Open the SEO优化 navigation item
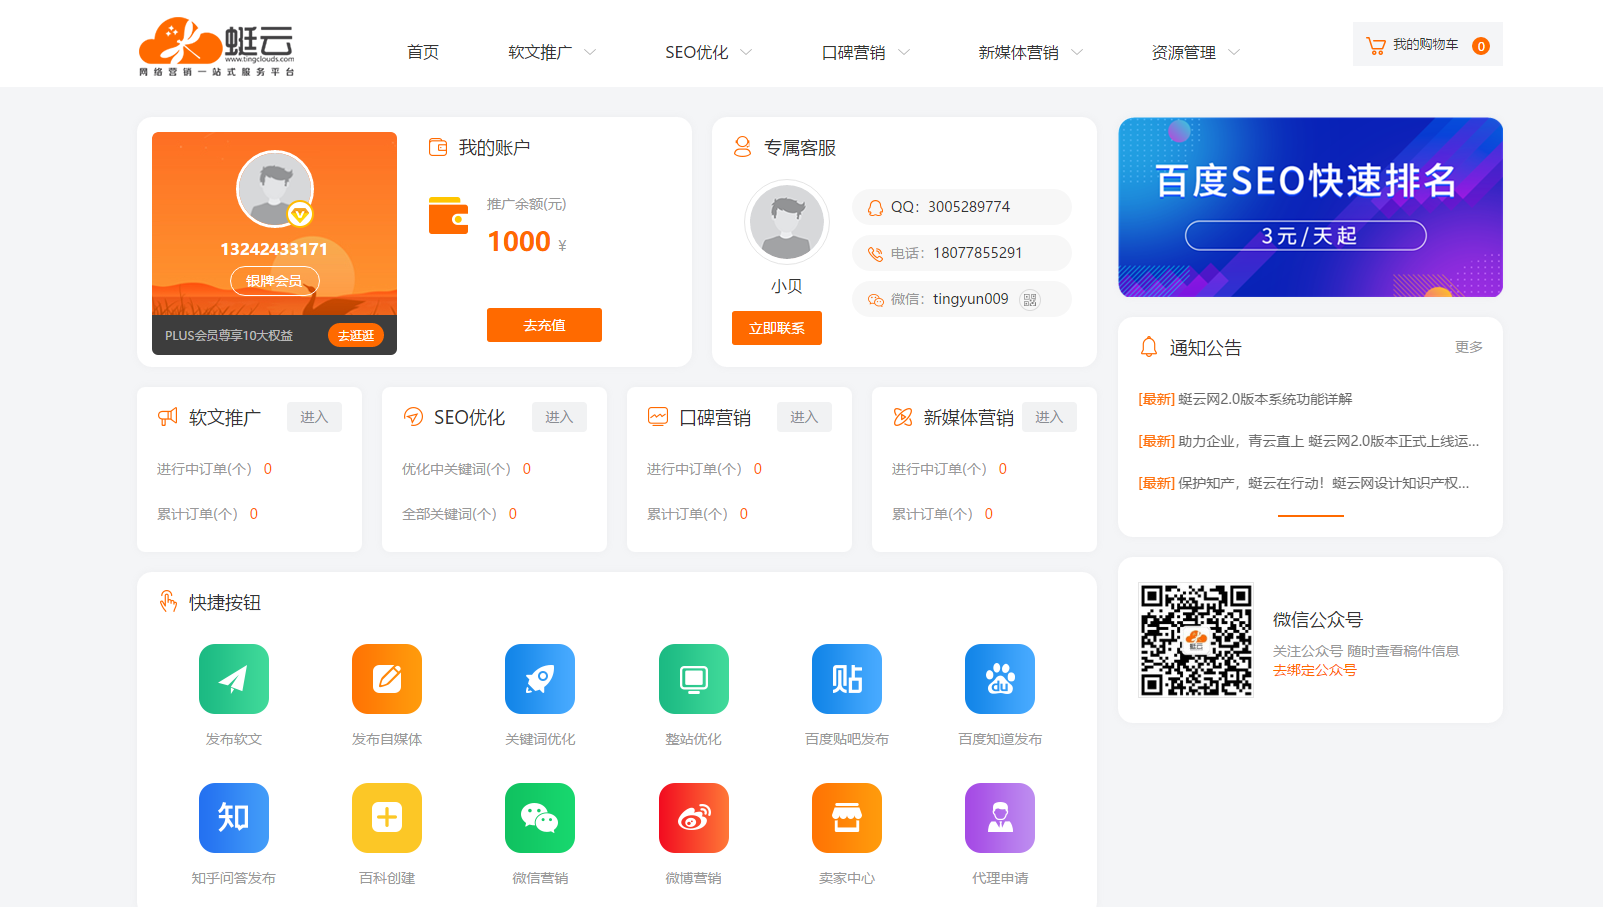This screenshot has height=907, width=1603. 697,52
